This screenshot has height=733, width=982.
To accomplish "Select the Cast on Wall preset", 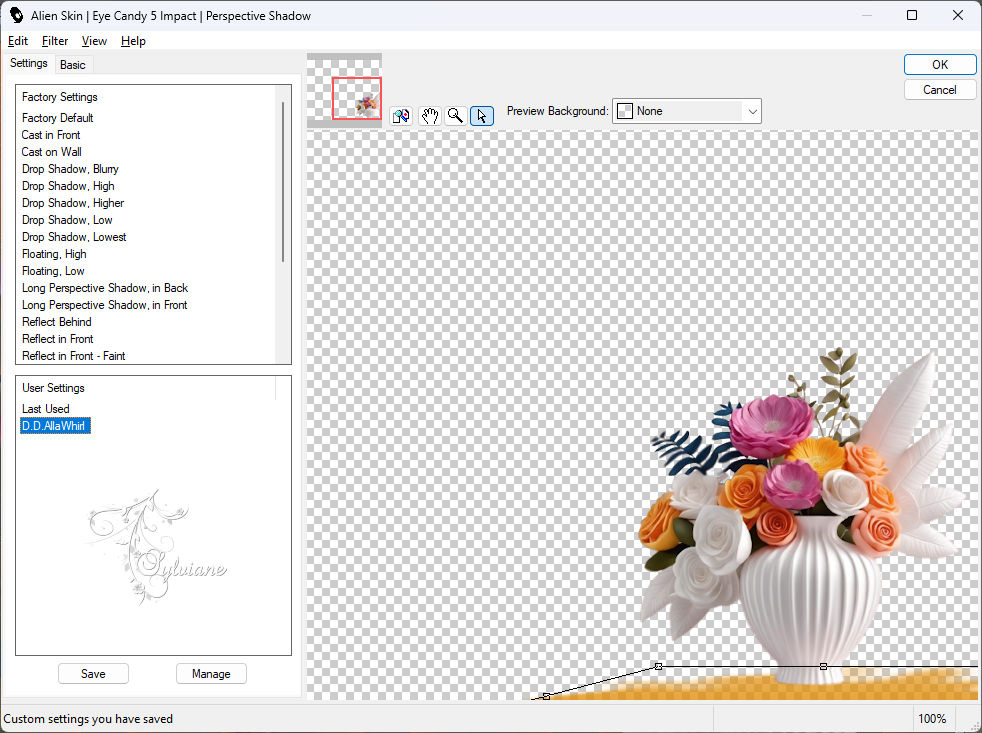I will (x=51, y=152).
